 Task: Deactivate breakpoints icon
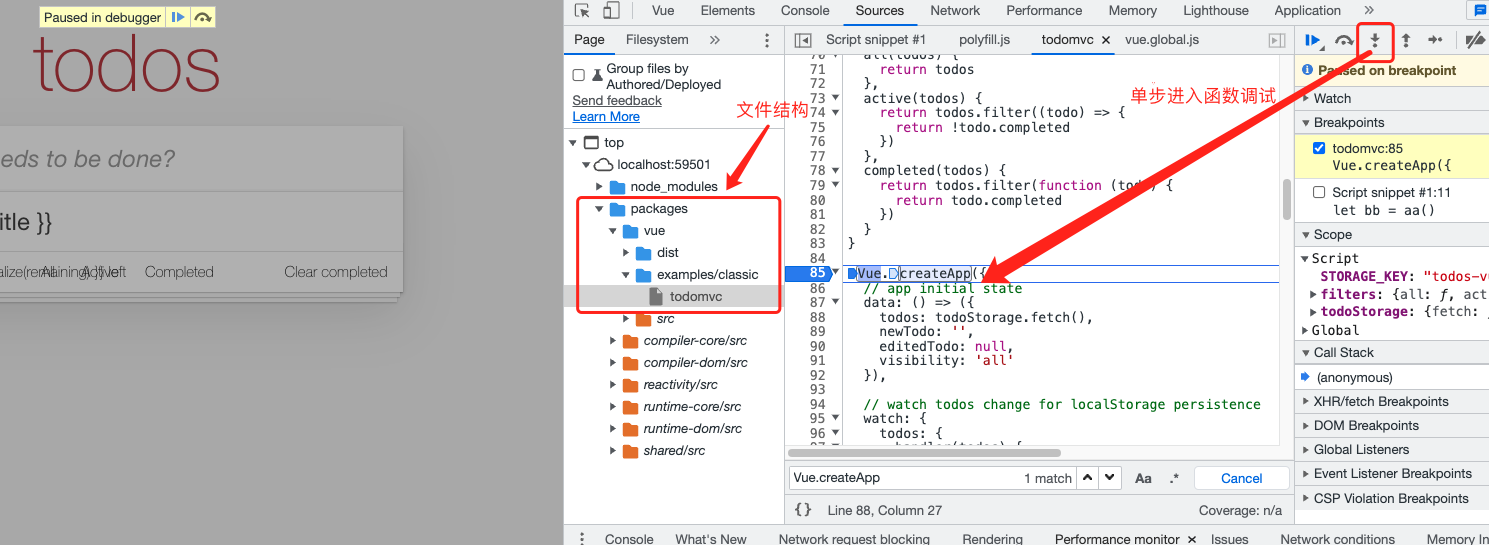(x=1474, y=40)
